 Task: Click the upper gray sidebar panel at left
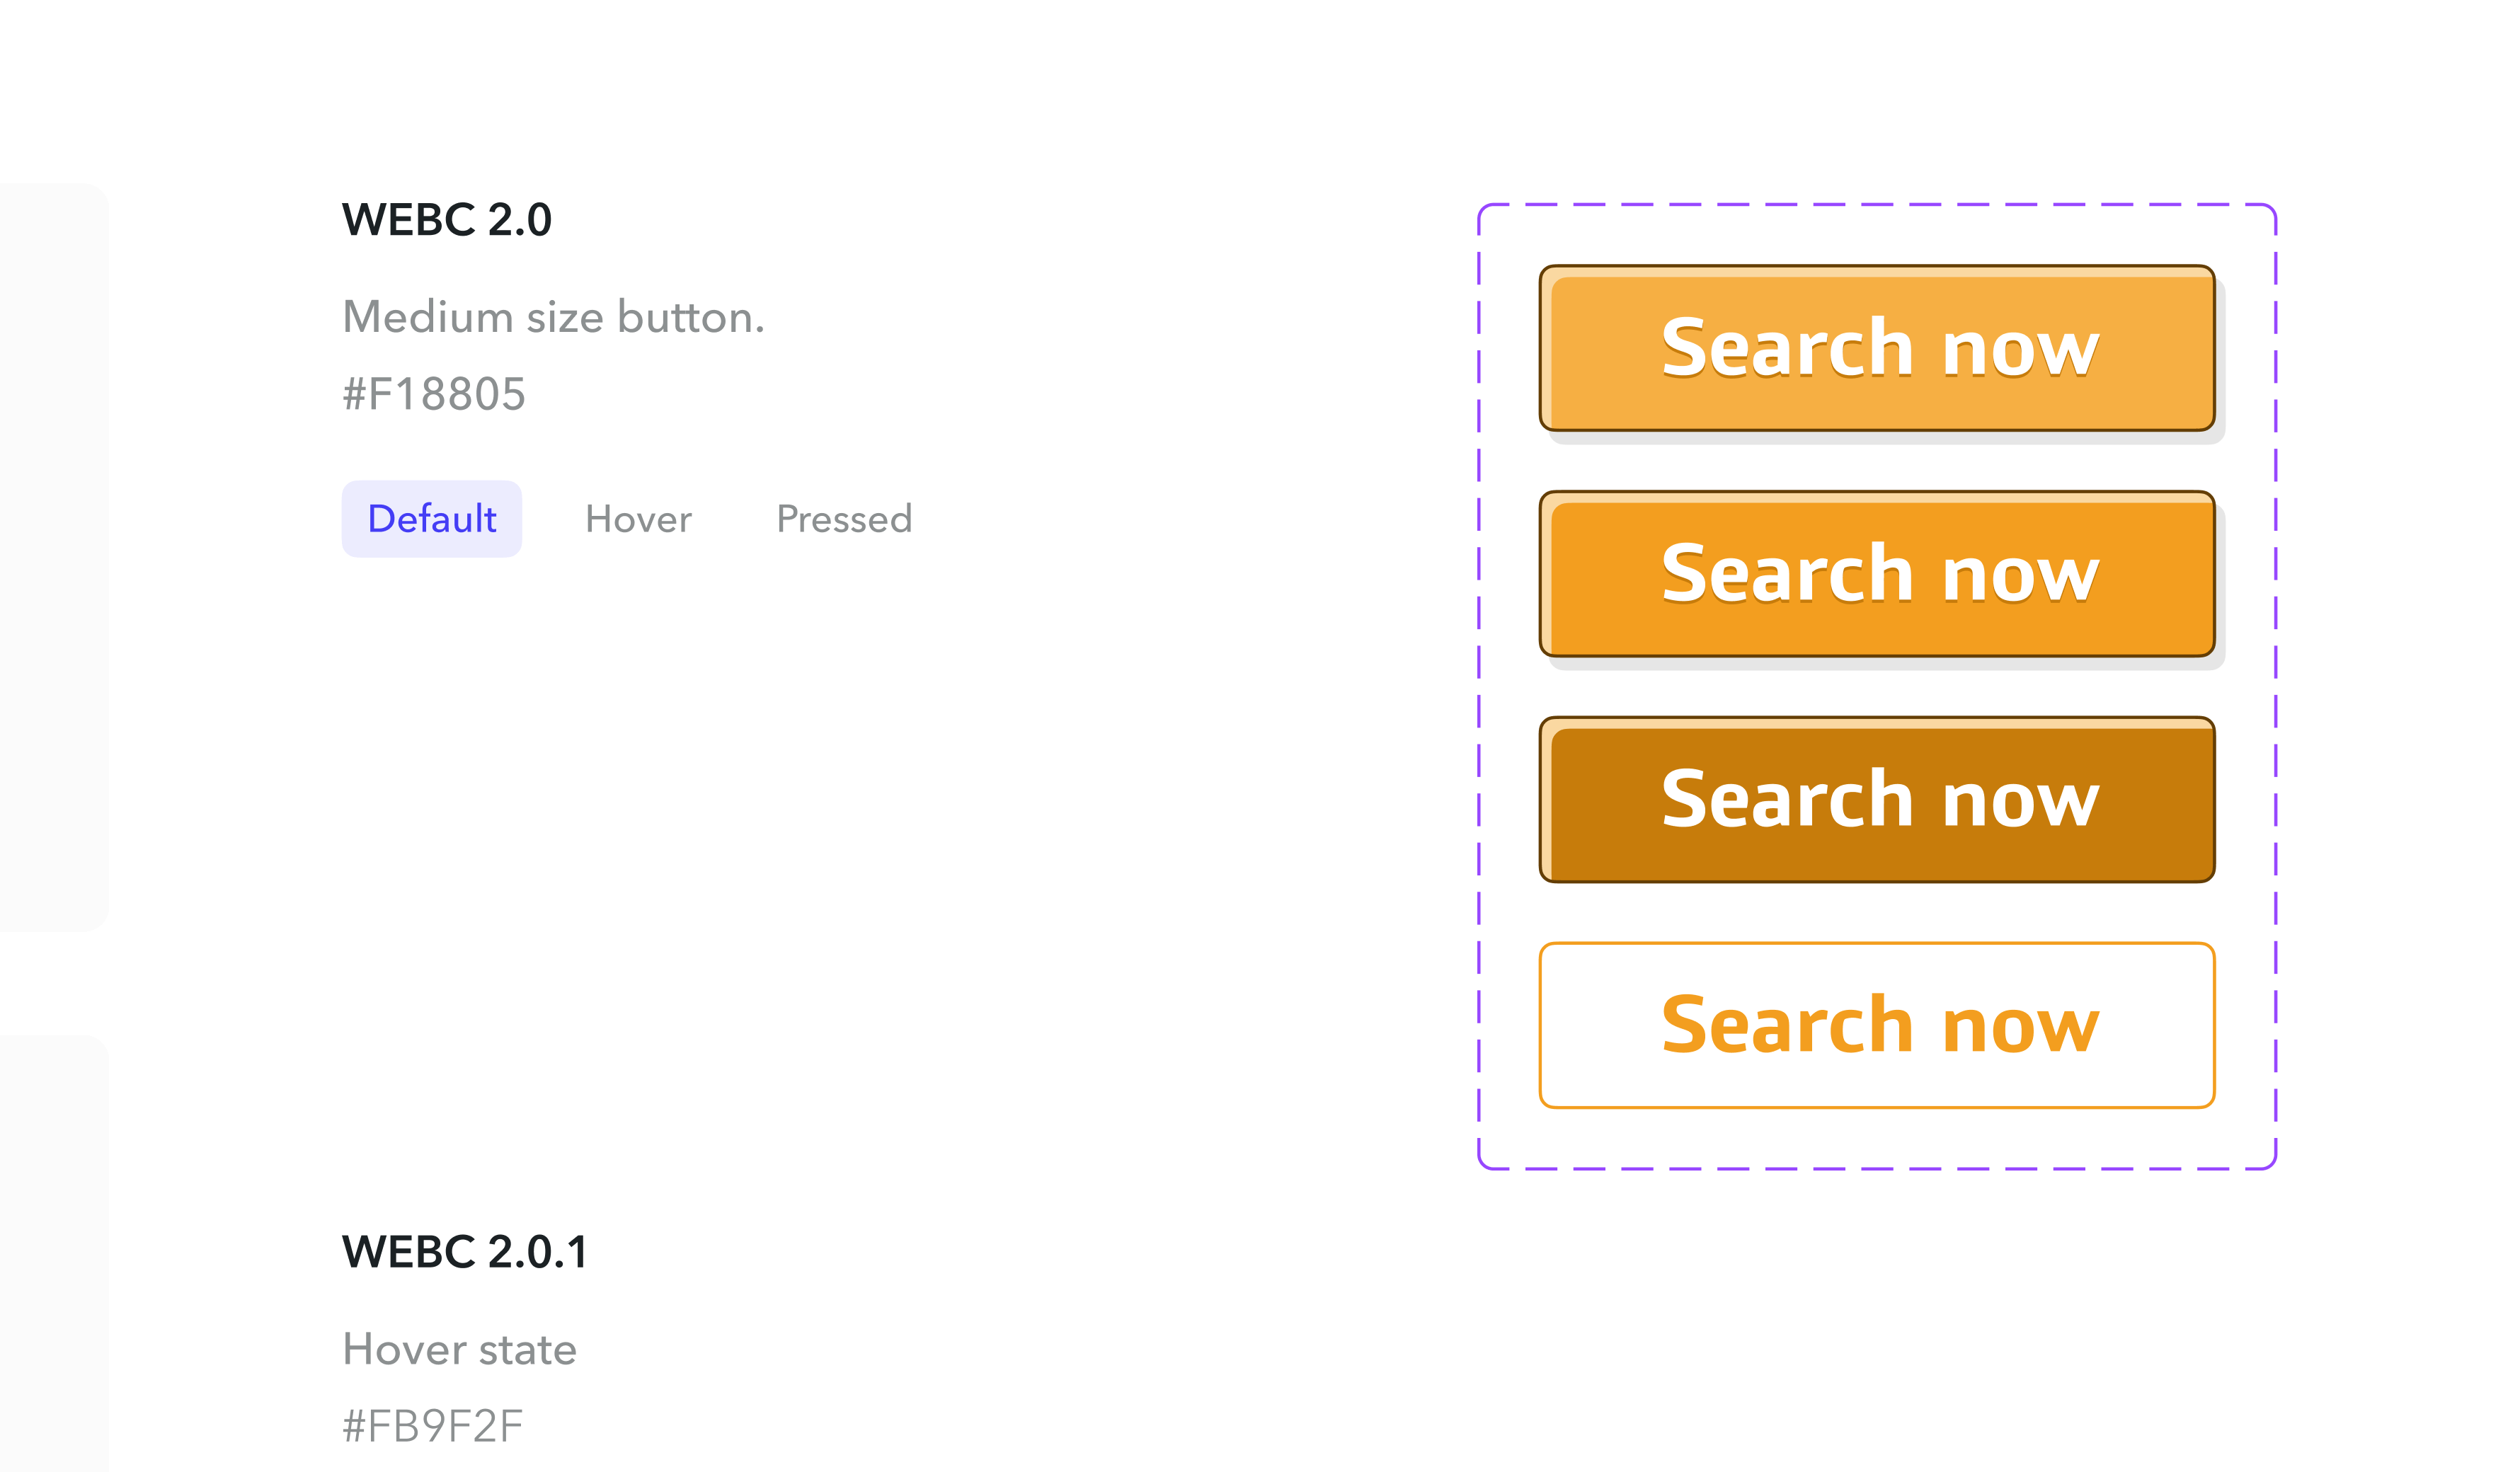52,556
